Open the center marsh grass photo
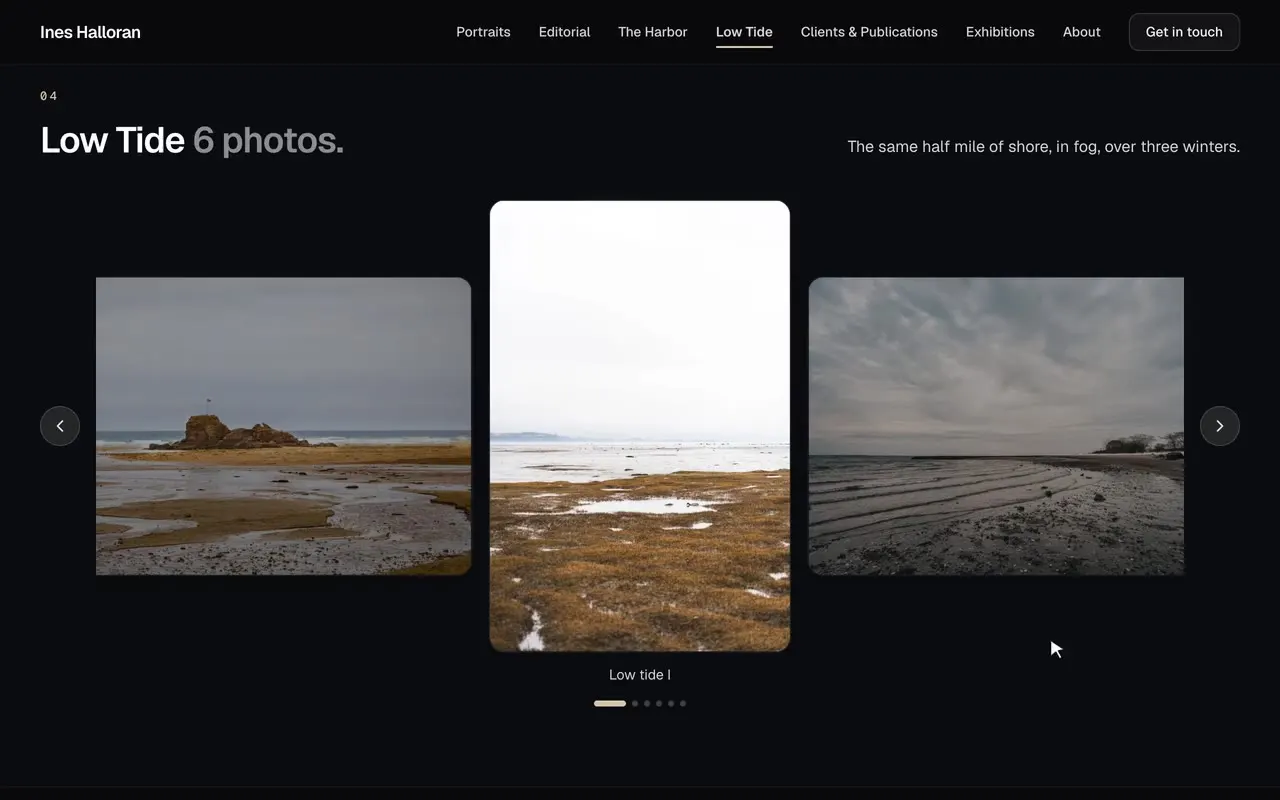Image resolution: width=1280 pixels, height=800 pixels. [640, 426]
